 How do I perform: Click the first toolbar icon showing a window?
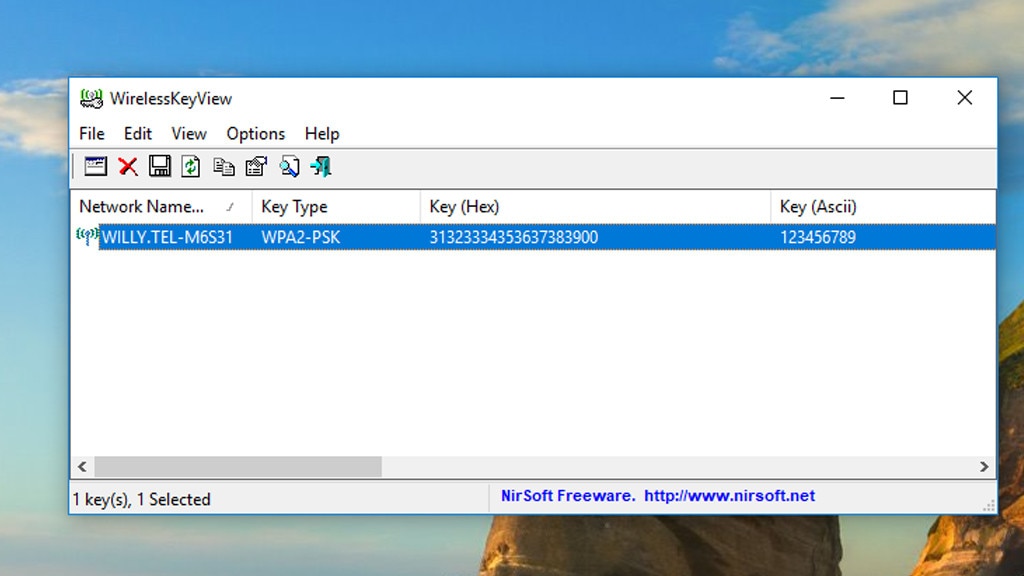(96, 167)
